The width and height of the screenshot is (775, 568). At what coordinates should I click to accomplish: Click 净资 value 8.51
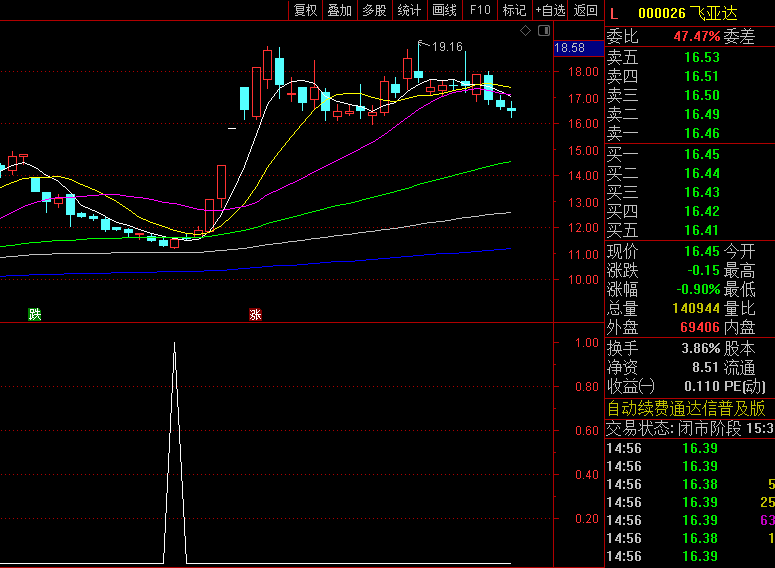[705, 367]
